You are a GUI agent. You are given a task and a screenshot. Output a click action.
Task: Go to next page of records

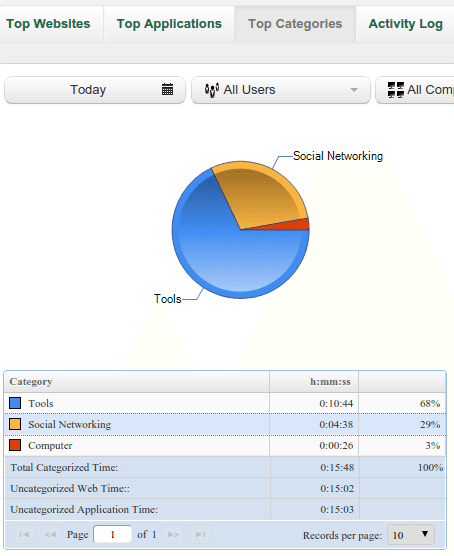point(173,534)
